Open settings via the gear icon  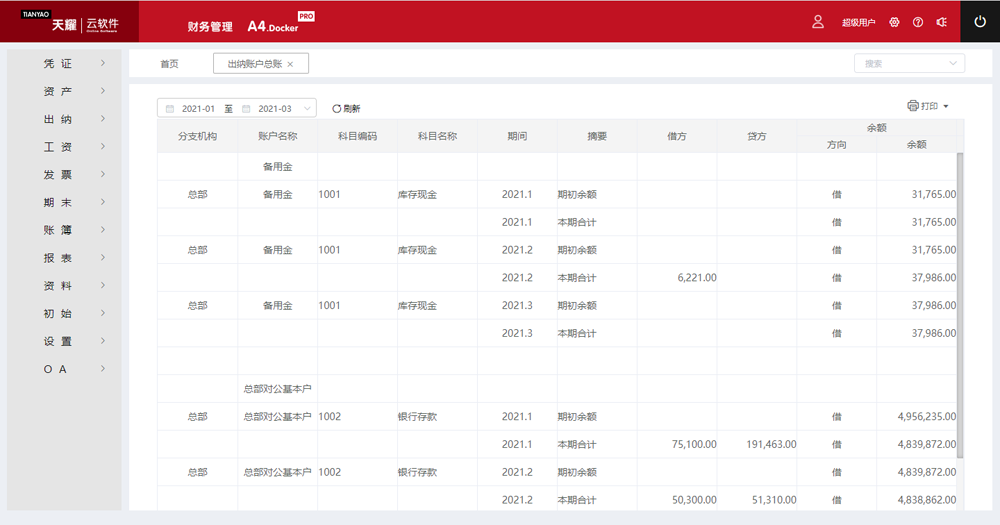point(894,22)
